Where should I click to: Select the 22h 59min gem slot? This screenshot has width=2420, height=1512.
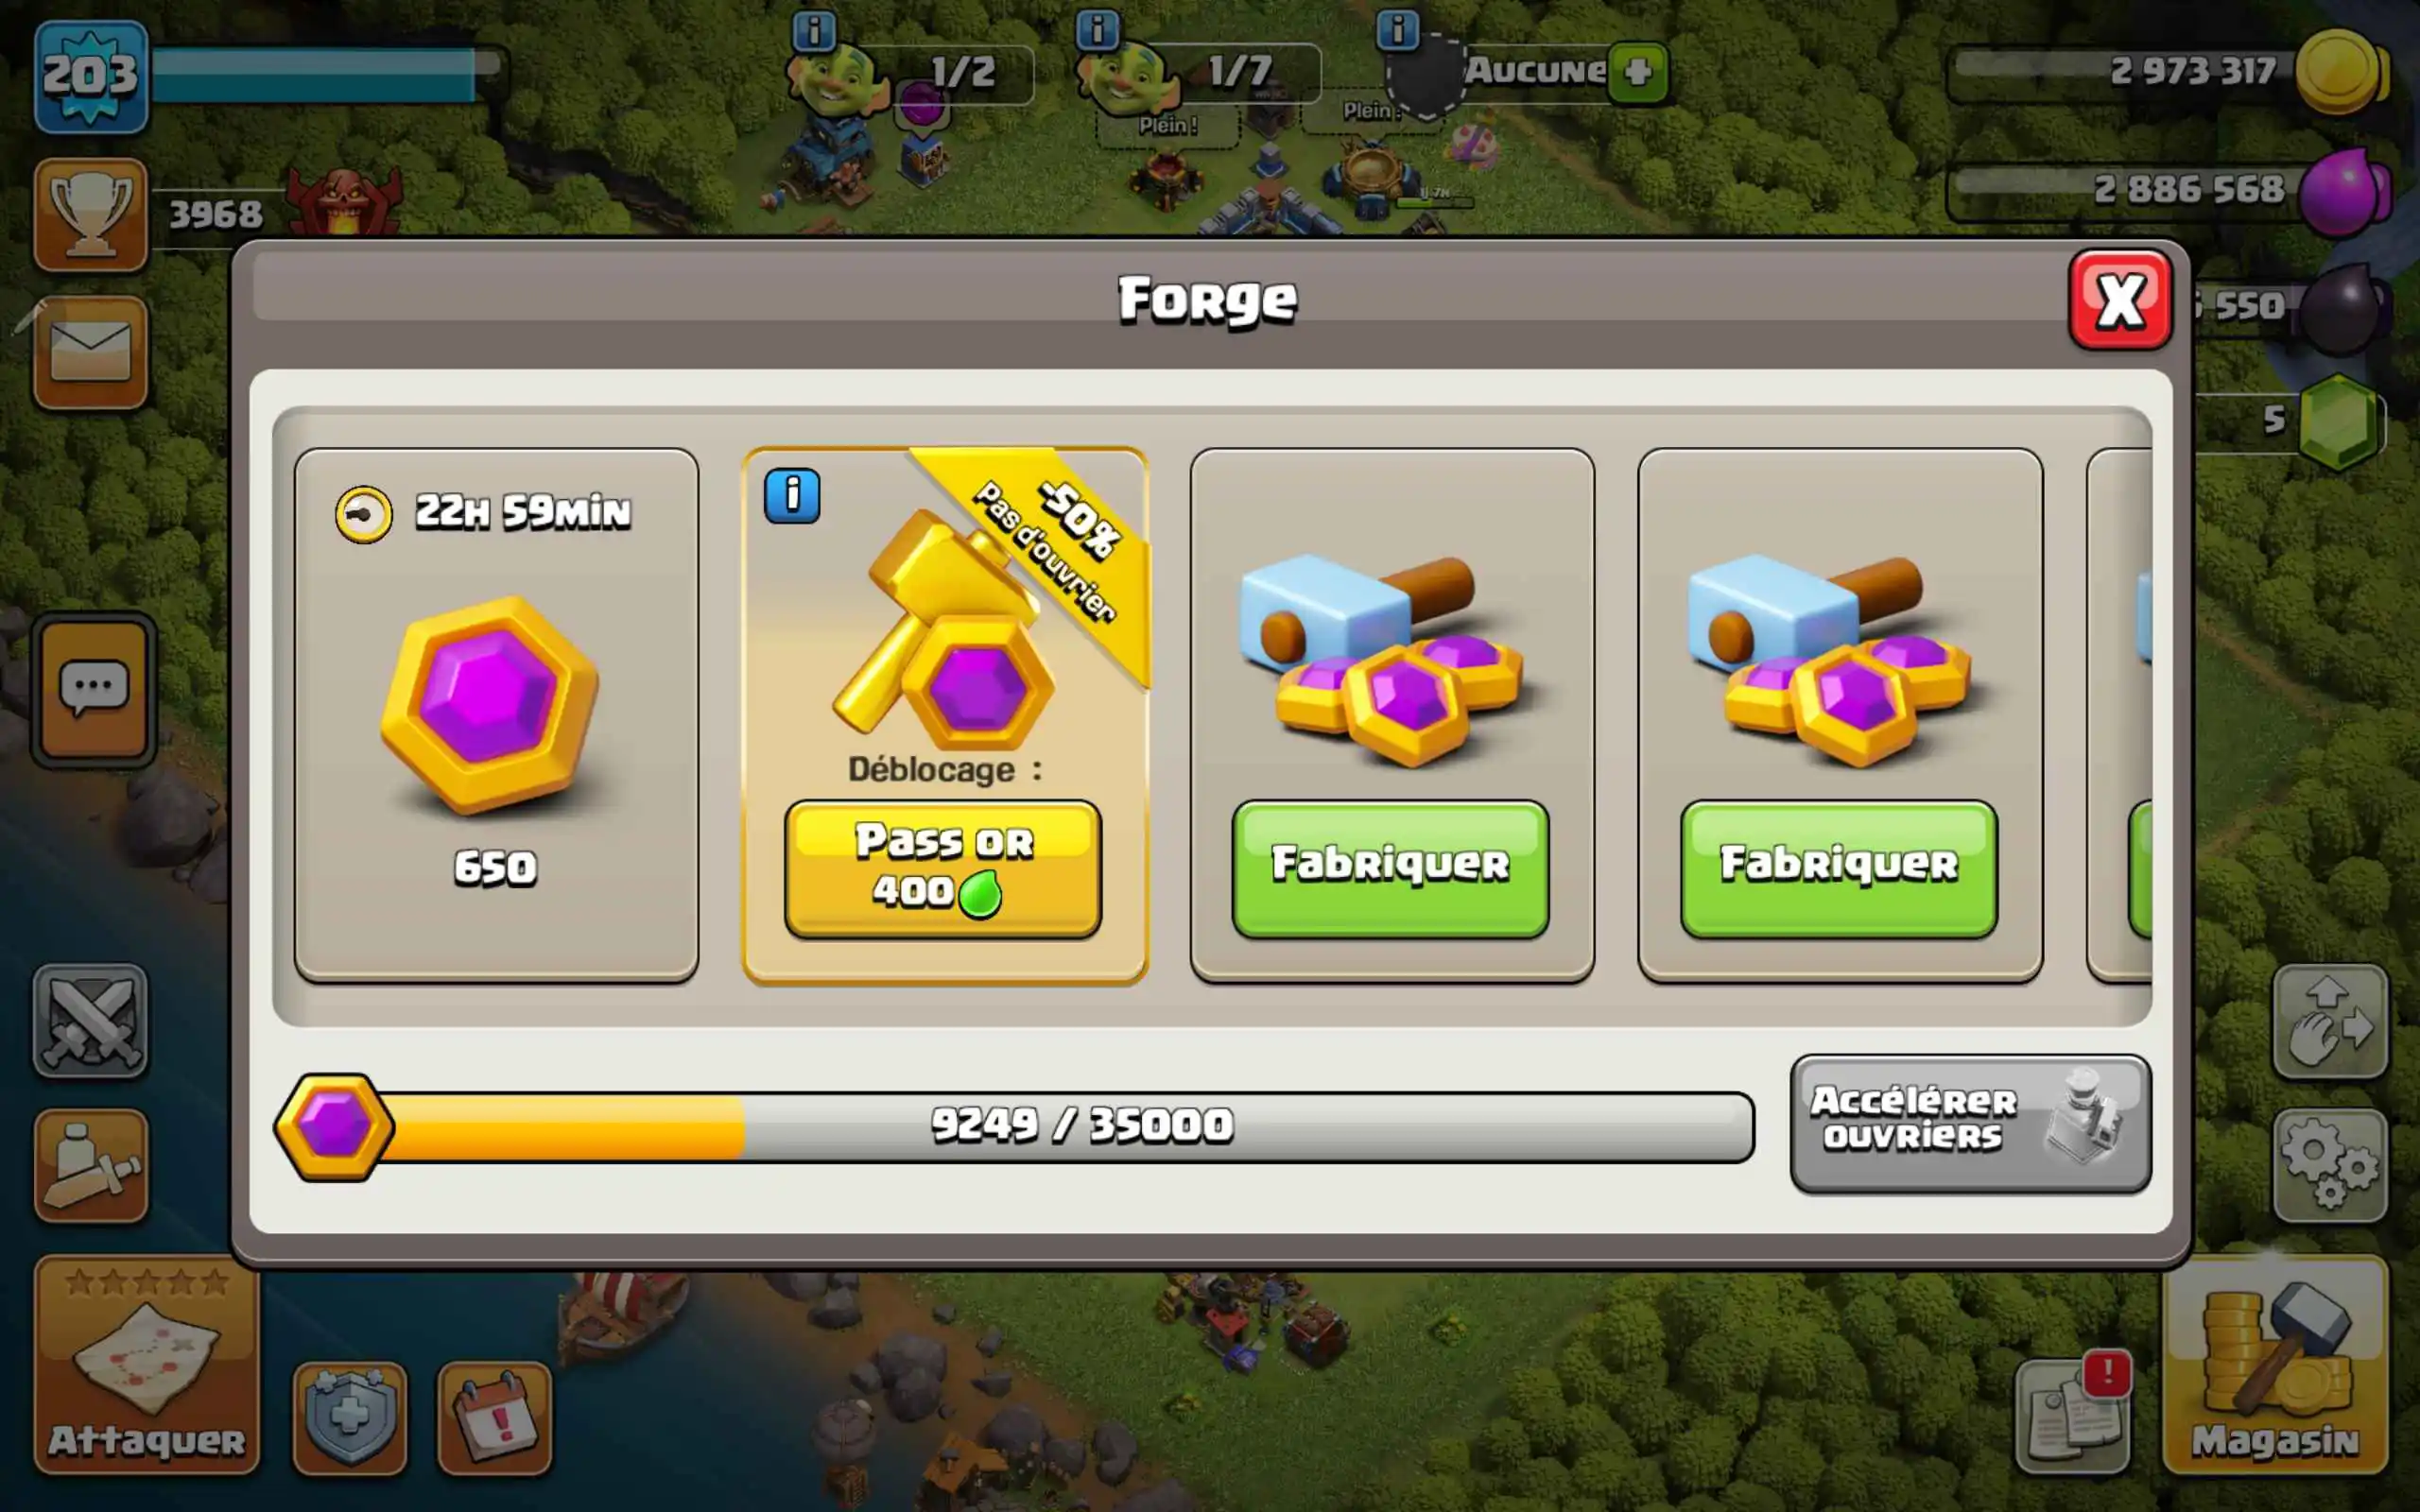click(496, 715)
